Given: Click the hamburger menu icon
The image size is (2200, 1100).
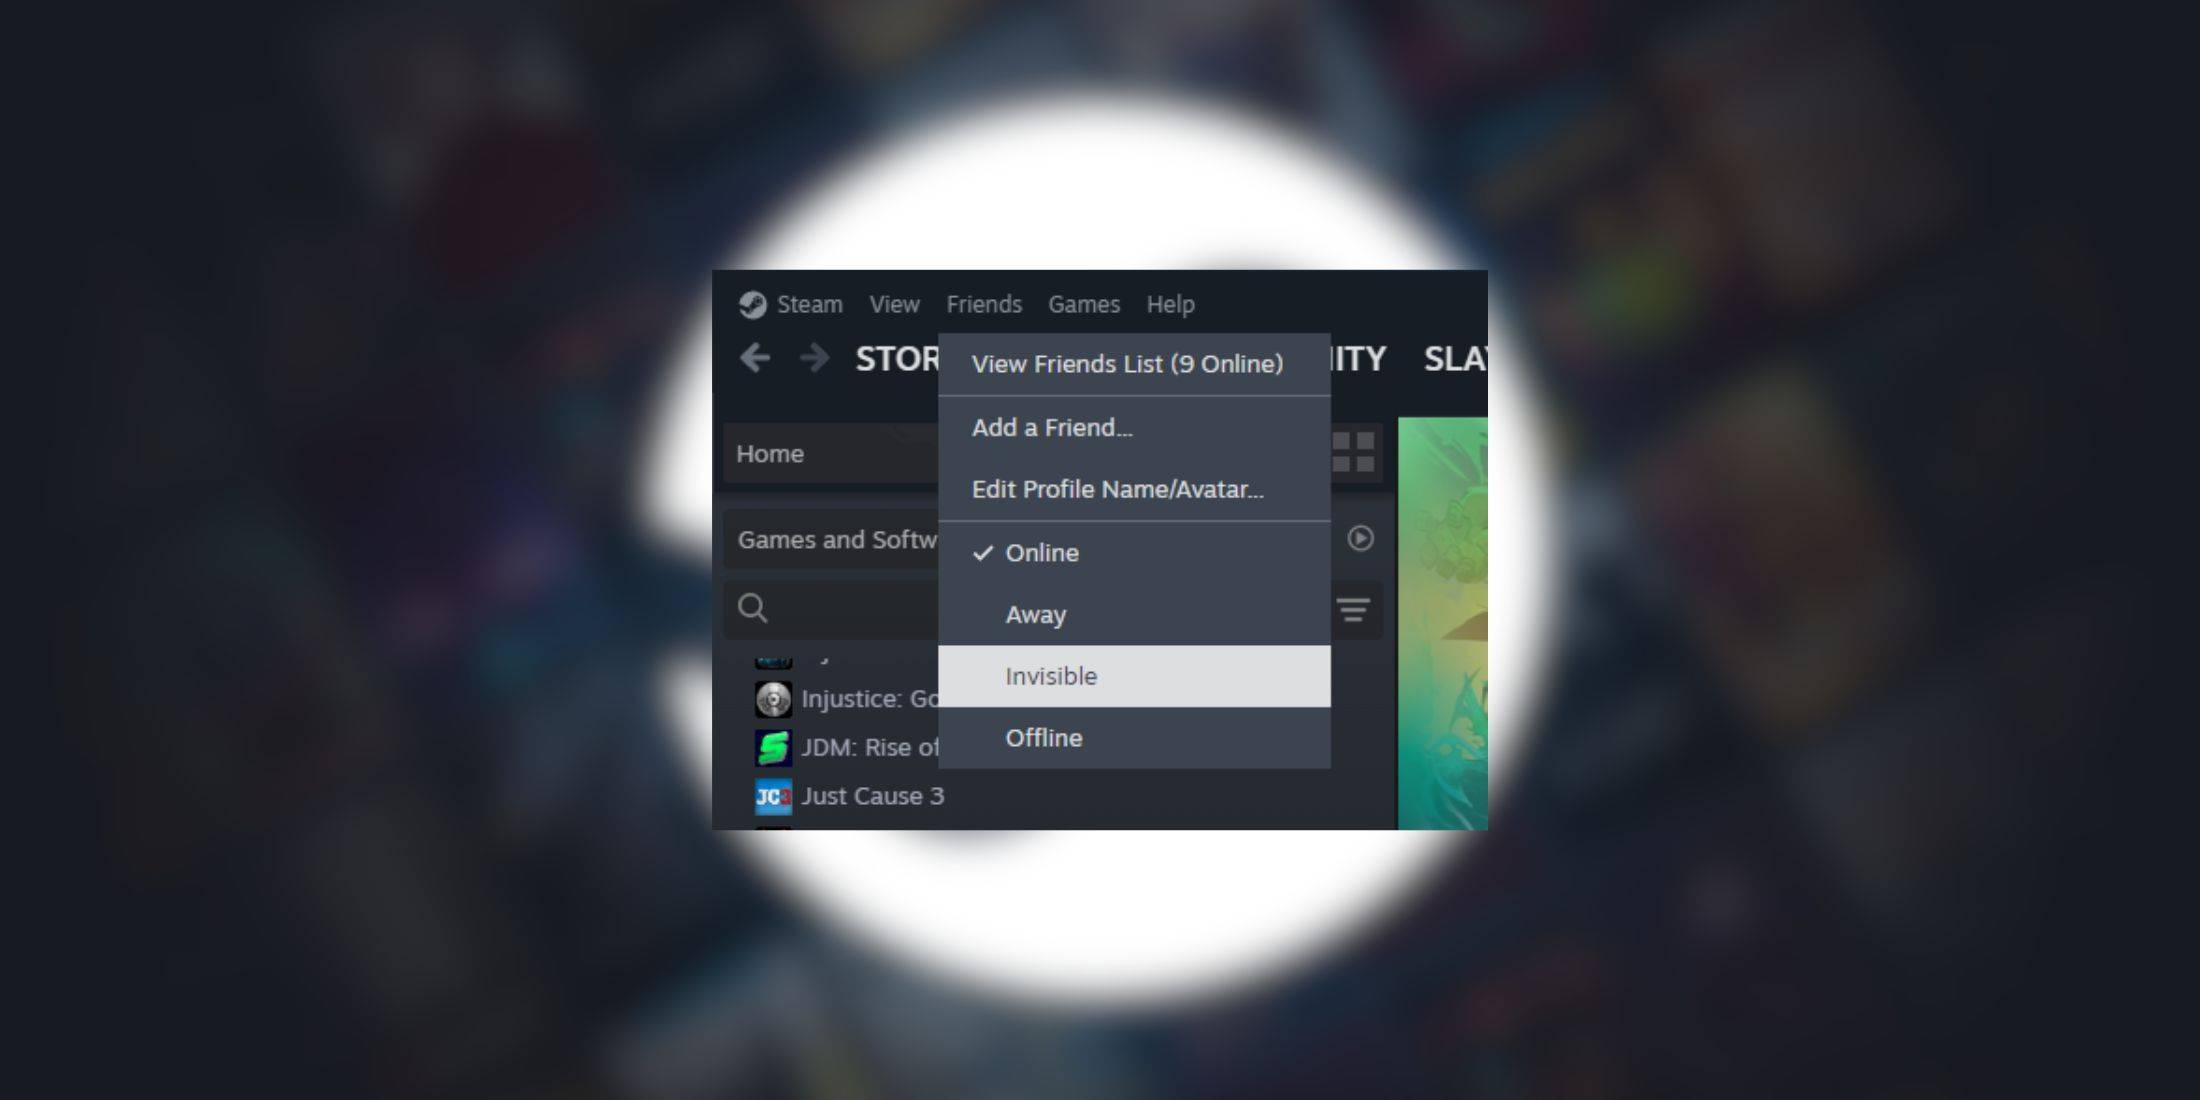Looking at the screenshot, I should (1355, 606).
